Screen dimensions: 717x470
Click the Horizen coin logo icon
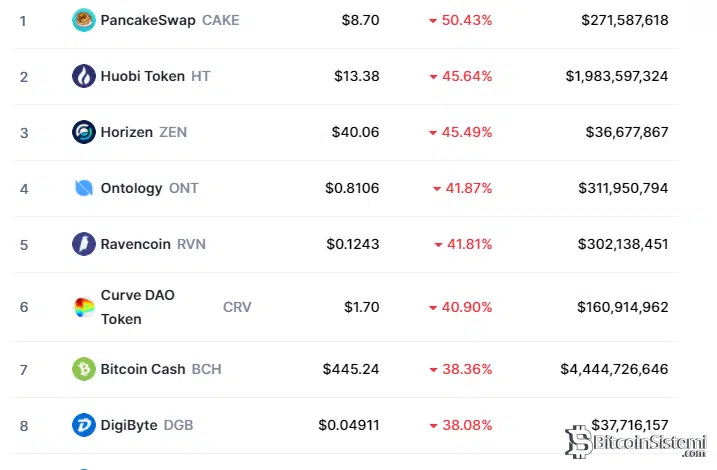pyautogui.click(x=84, y=132)
